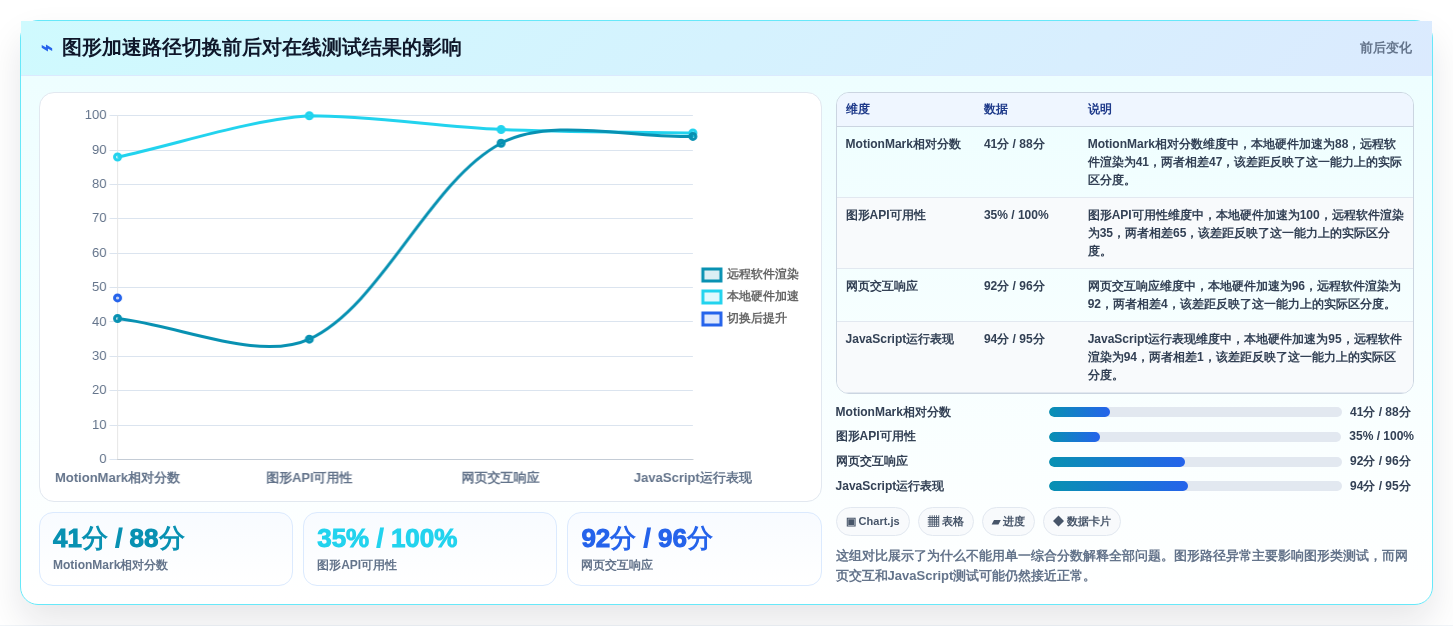Click MotionMark相对分数 row name in table
1453x626 pixels.
903,144
